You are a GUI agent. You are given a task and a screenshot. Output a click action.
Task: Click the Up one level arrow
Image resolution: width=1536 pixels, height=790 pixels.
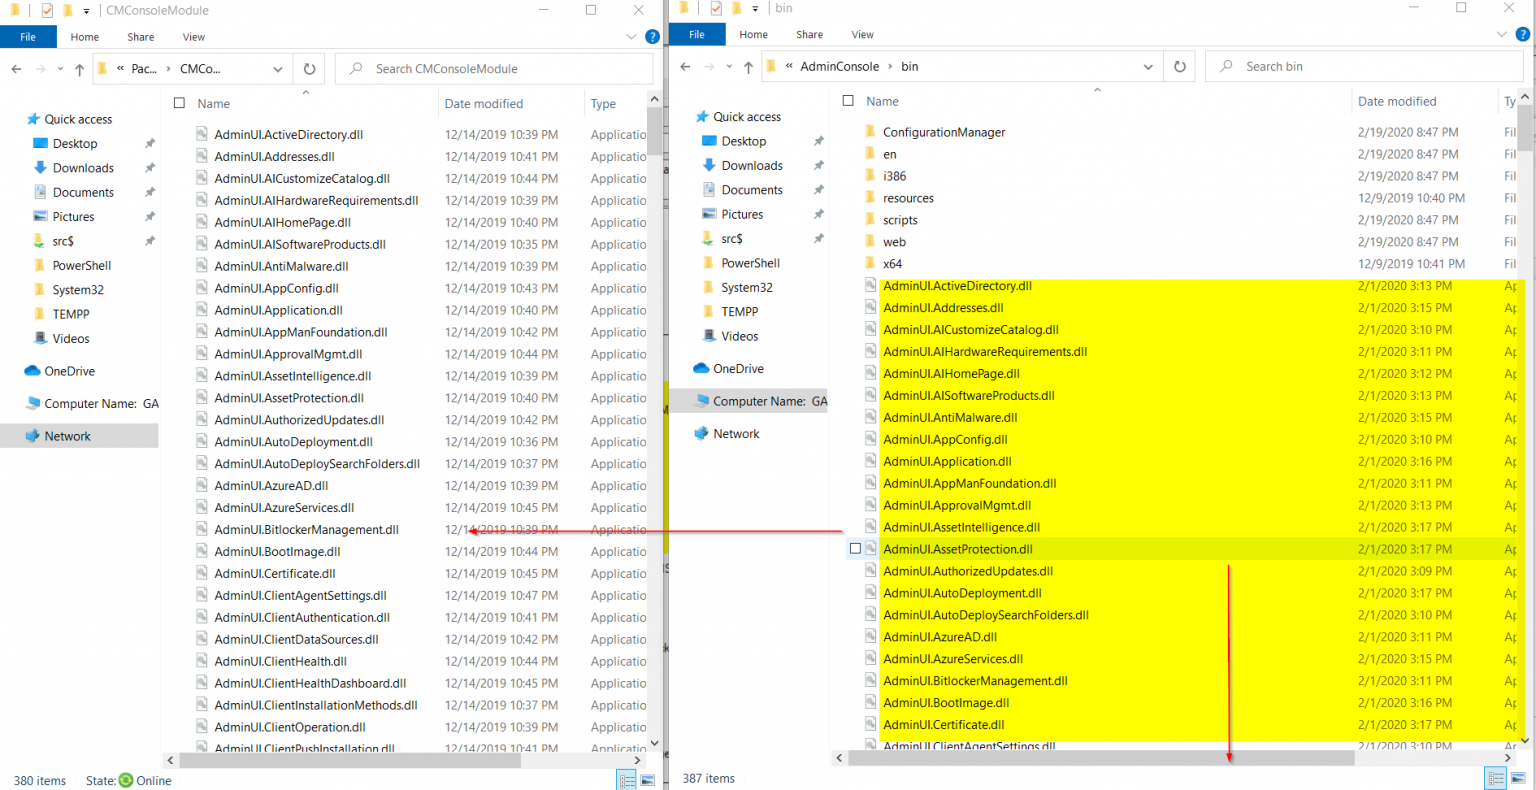[x=78, y=68]
